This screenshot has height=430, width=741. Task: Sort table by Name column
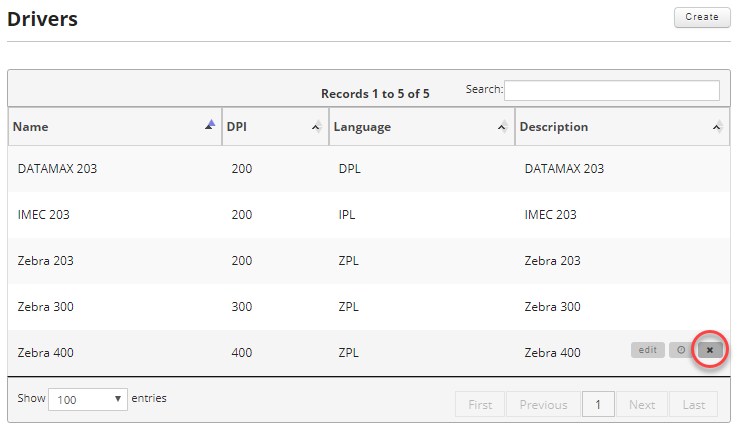[114, 127]
